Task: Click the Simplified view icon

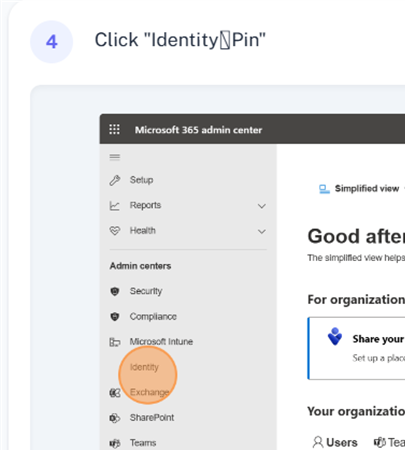Action: [x=324, y=189]
